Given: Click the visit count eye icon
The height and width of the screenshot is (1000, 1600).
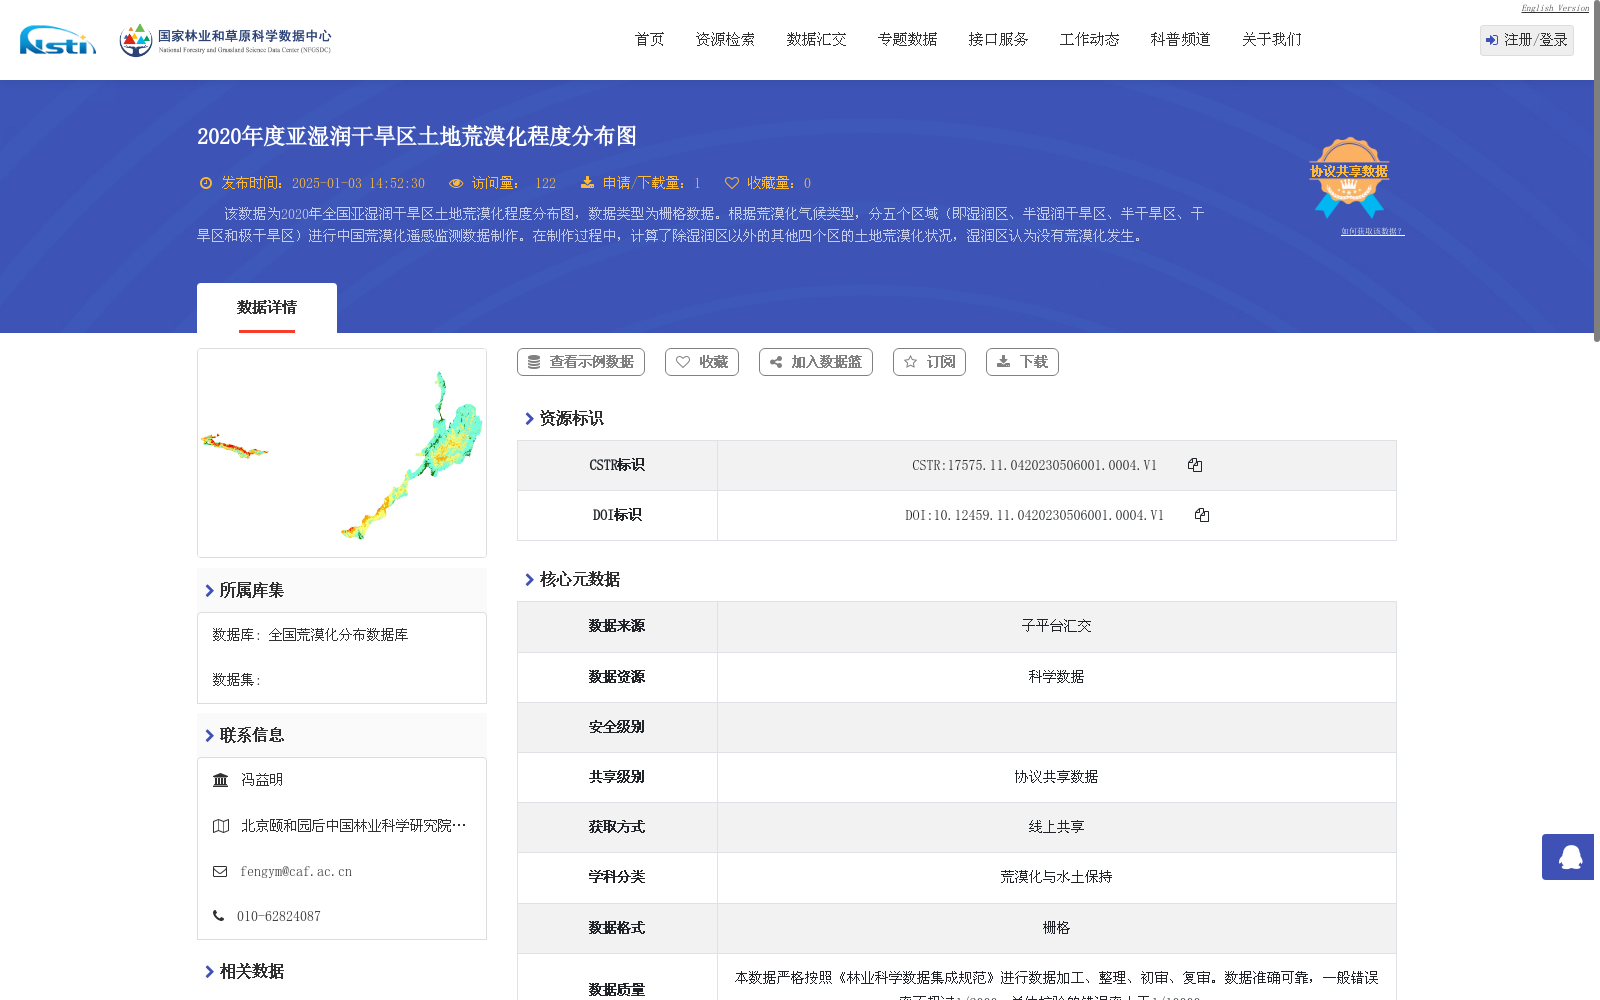Looking at the screenshot, I should [x=456, y=183].
